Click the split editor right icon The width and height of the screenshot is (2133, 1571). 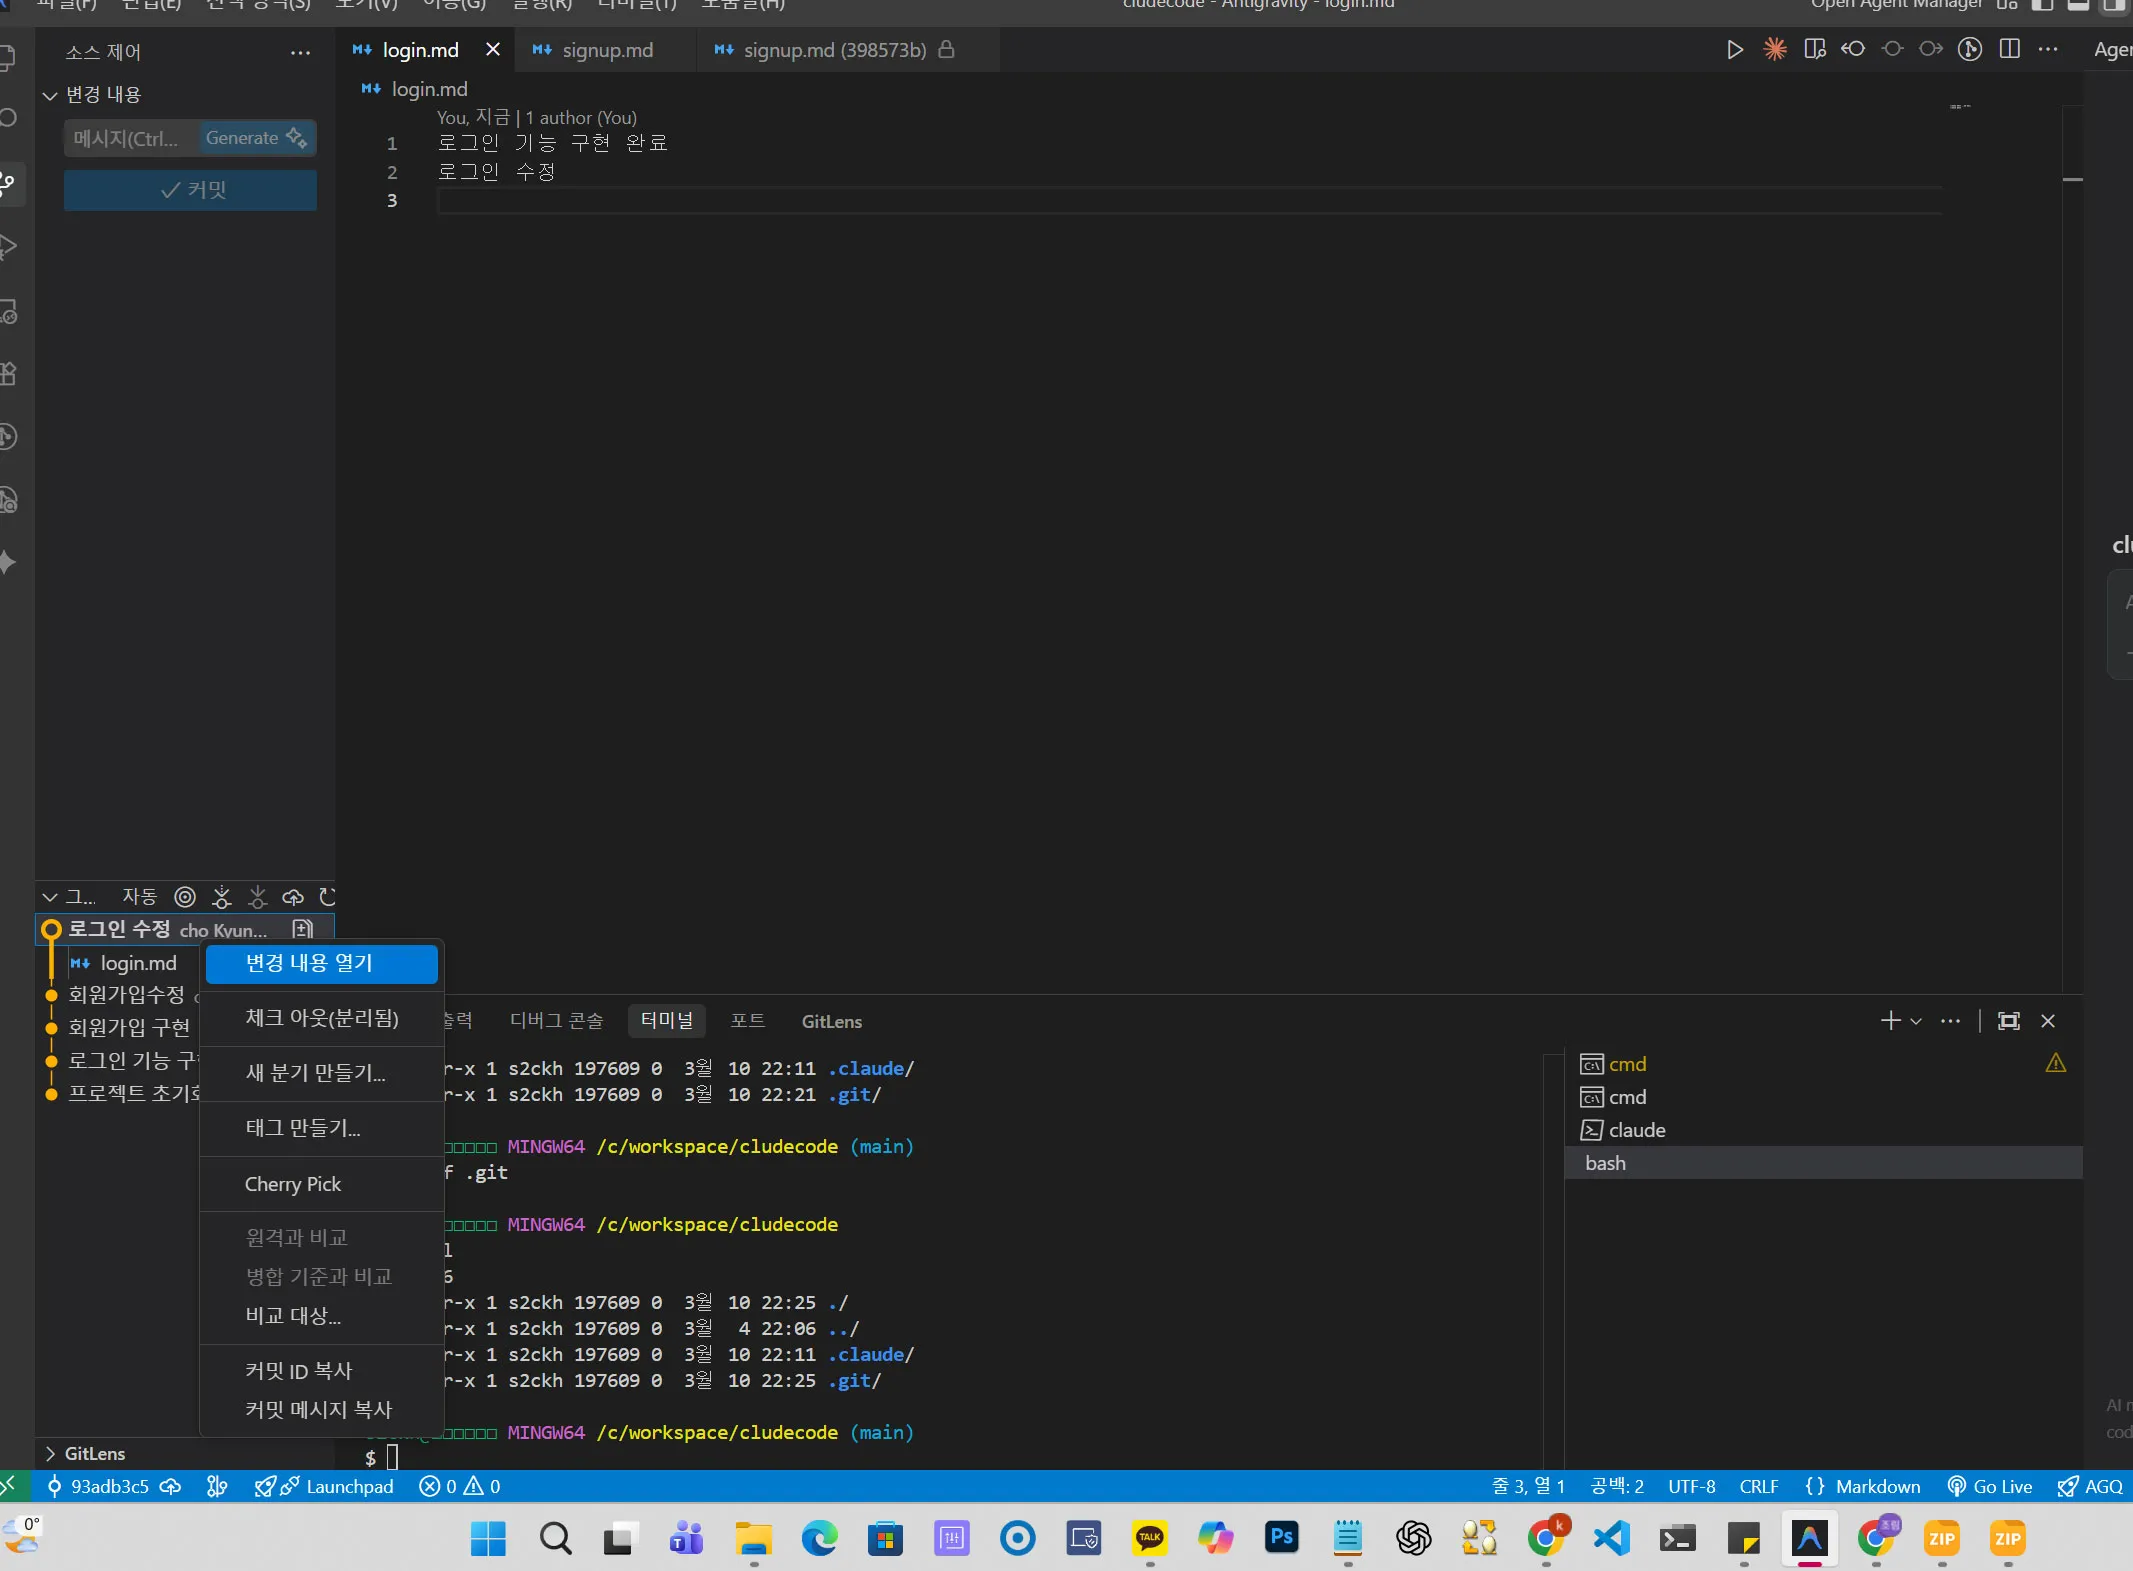tap(2009, 49)
